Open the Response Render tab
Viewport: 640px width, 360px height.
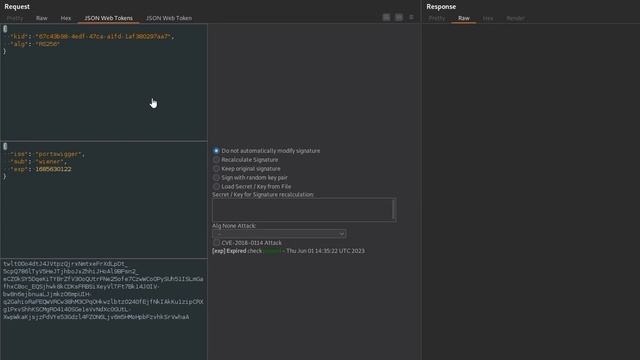tap(516, 18)
